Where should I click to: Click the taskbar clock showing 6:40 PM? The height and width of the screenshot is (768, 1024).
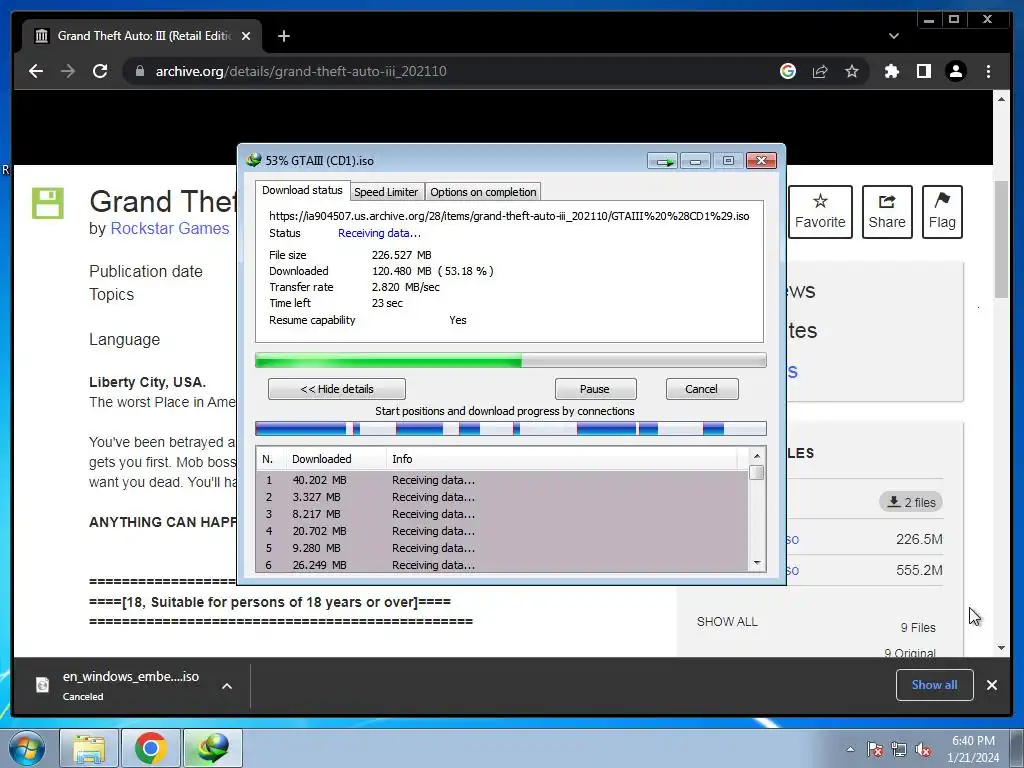click(x=973, y=749)
